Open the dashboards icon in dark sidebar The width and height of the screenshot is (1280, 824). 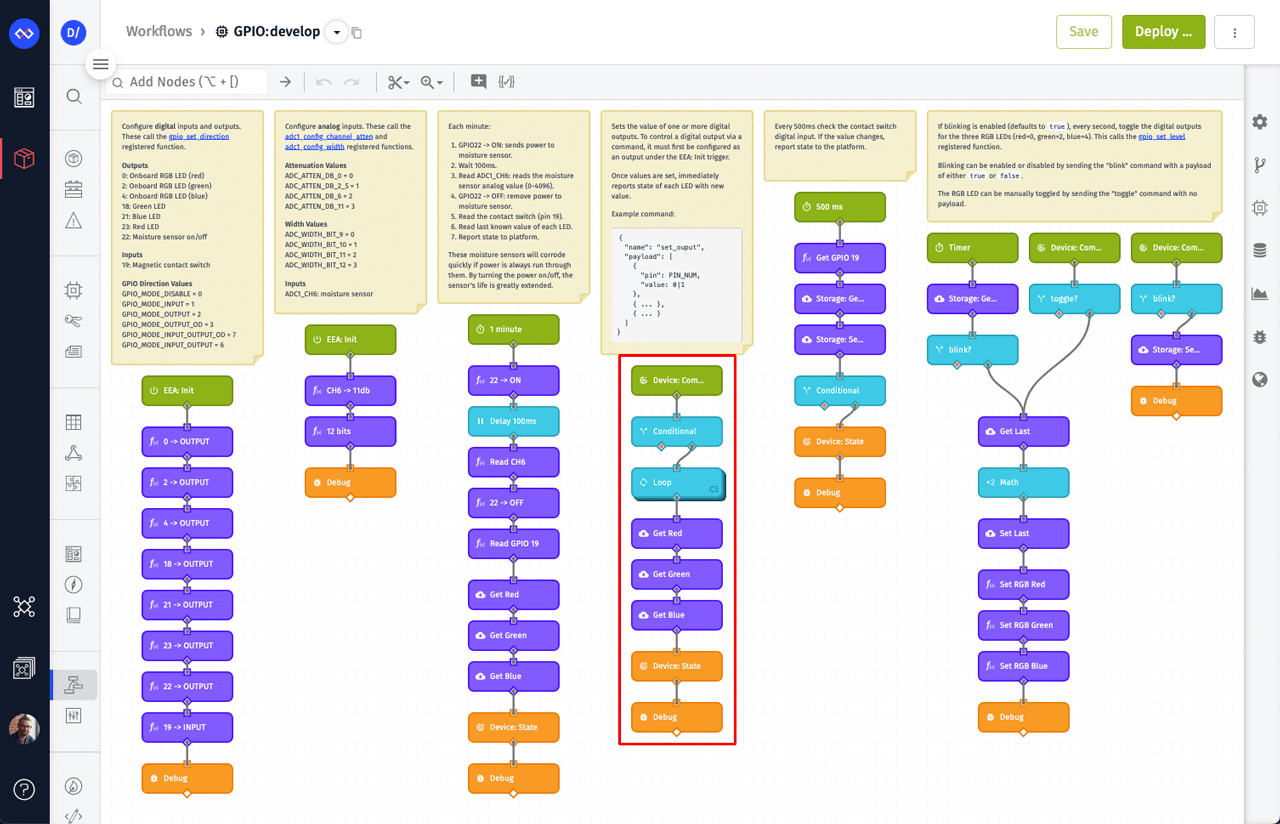tap(24, 97)
